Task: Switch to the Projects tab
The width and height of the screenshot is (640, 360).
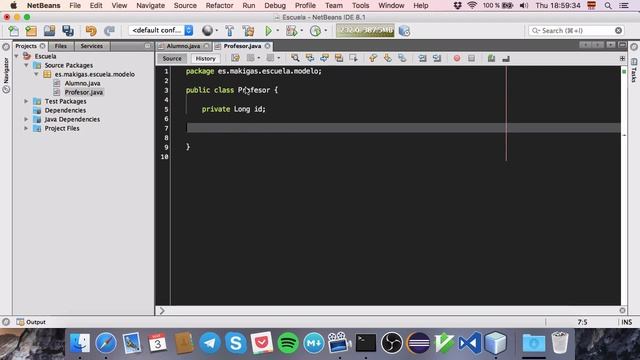Action: pos(26,46)
